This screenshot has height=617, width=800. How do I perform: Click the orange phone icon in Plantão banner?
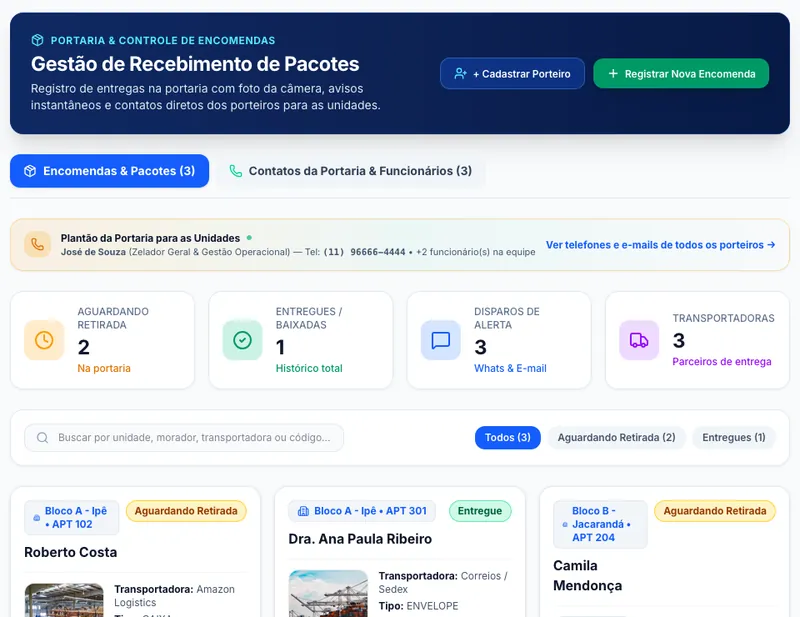(x=37, y=244)
